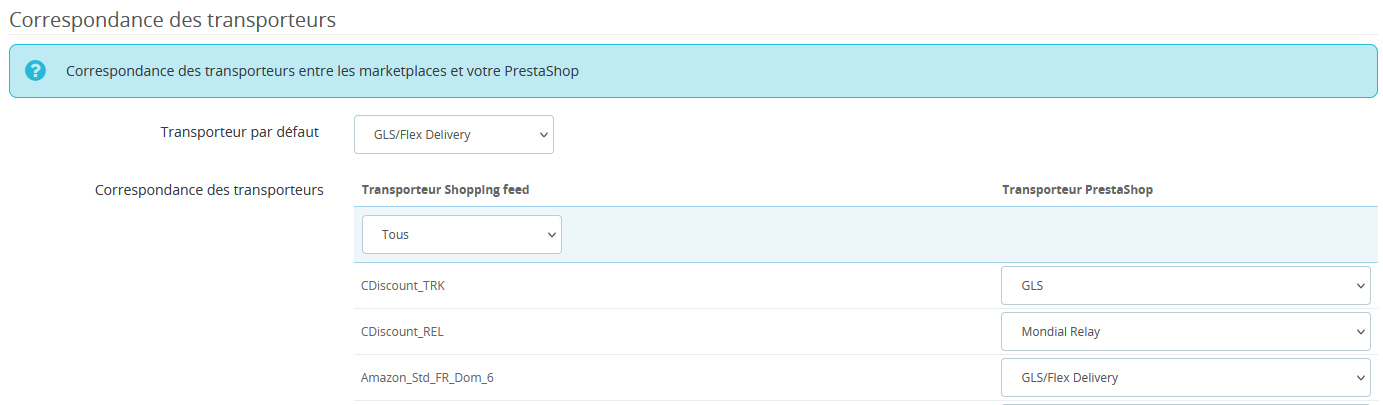Open the Transporteur par défaut dropdown

click(x=454, y=134)
